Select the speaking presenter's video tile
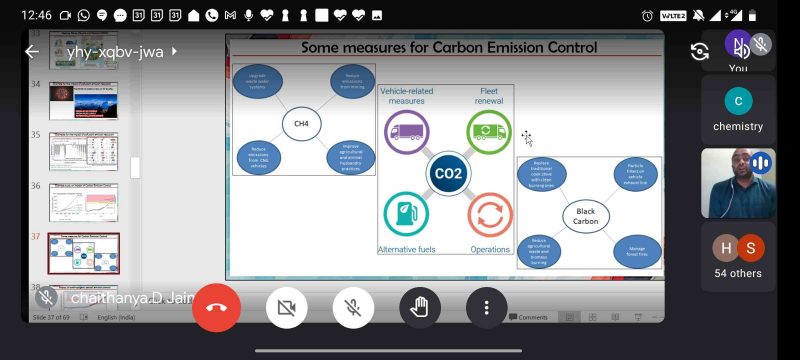This screenshot has height=360, width=800. pyautogui.click(x=738, y=184)
